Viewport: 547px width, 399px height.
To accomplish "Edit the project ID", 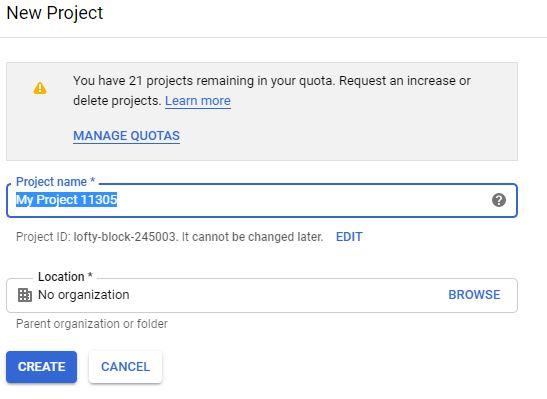I will point(349,237).
